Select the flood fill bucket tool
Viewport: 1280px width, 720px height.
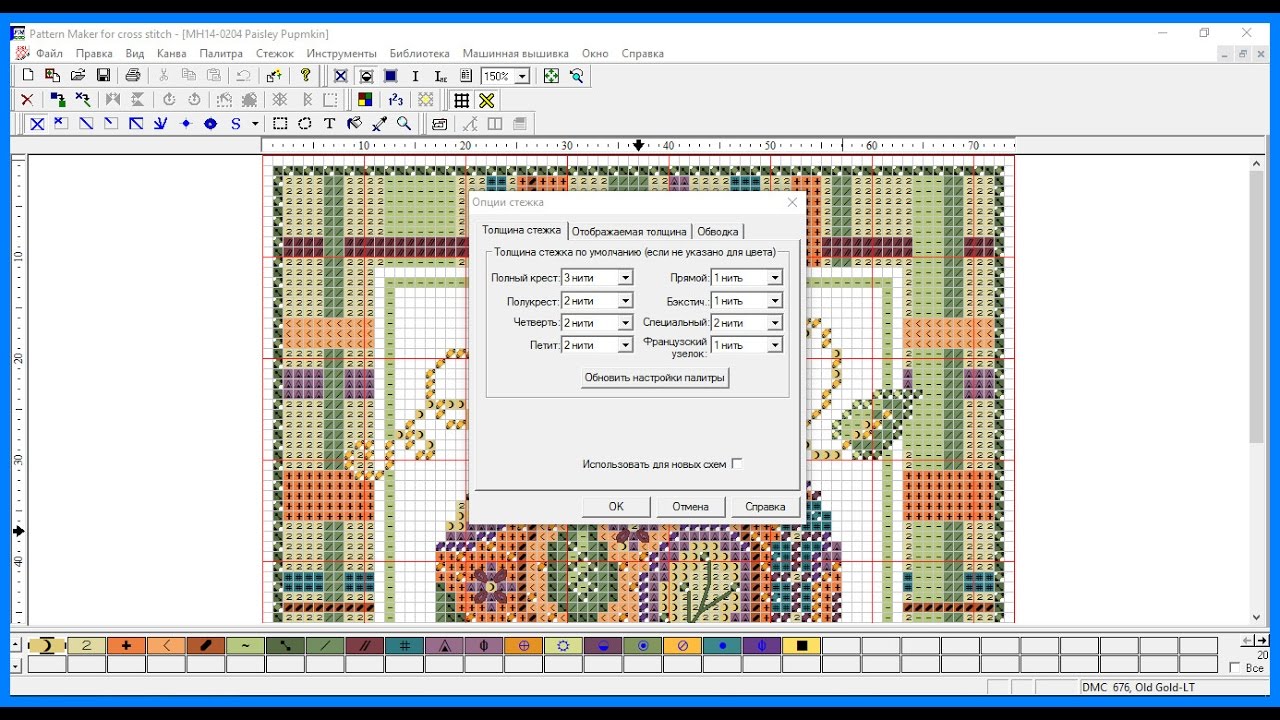click(354, 124)
